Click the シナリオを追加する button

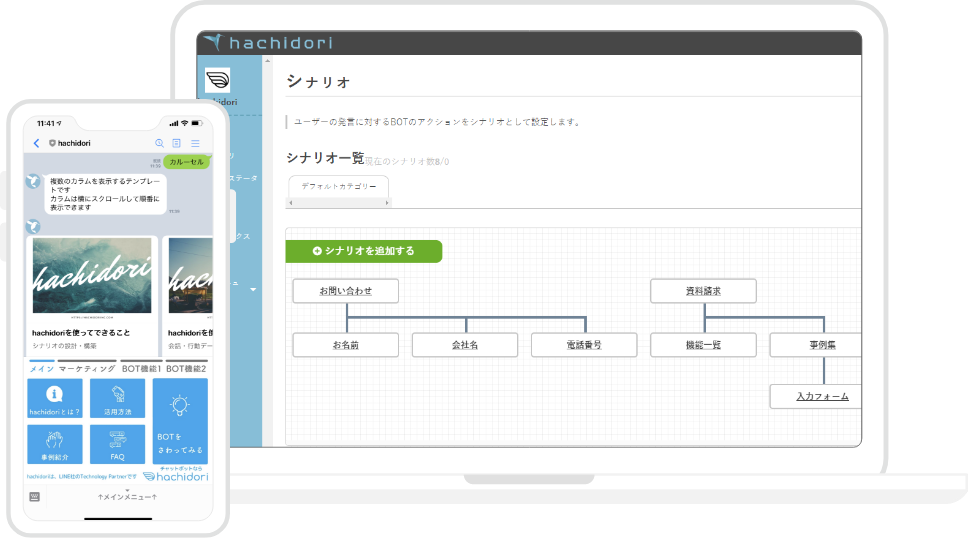[364, 251]
